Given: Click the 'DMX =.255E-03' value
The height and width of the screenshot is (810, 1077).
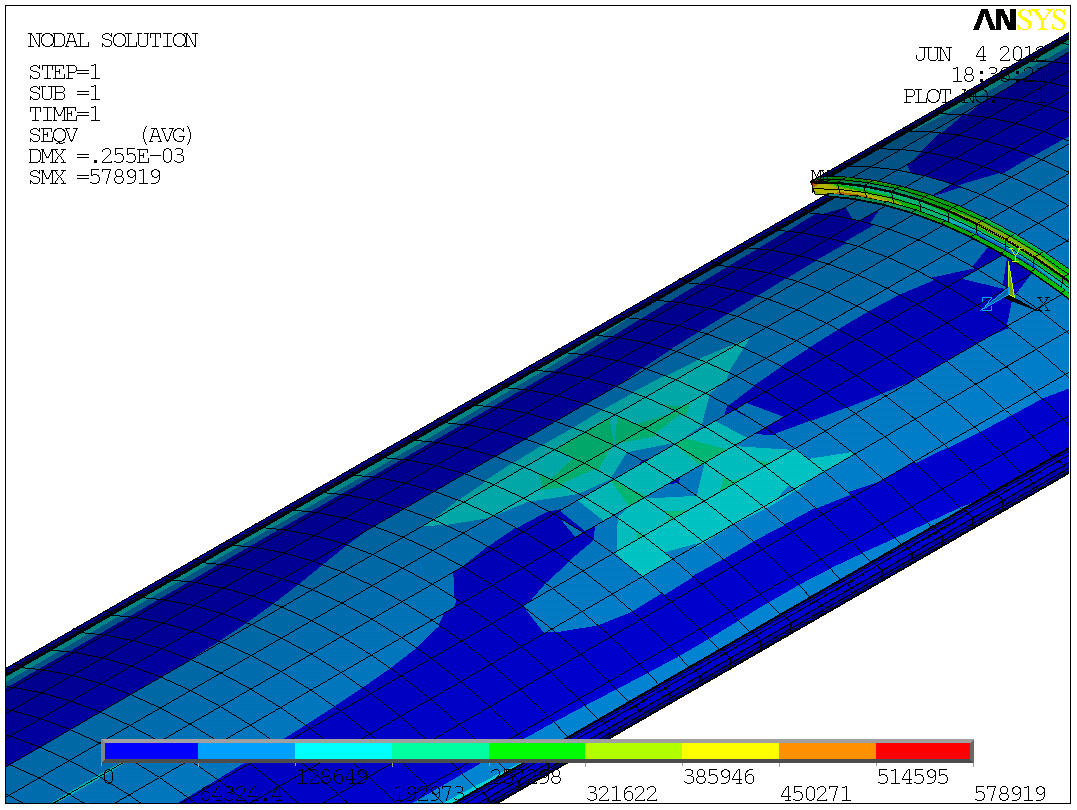Looking at the screenshot, I should point(106,156).
